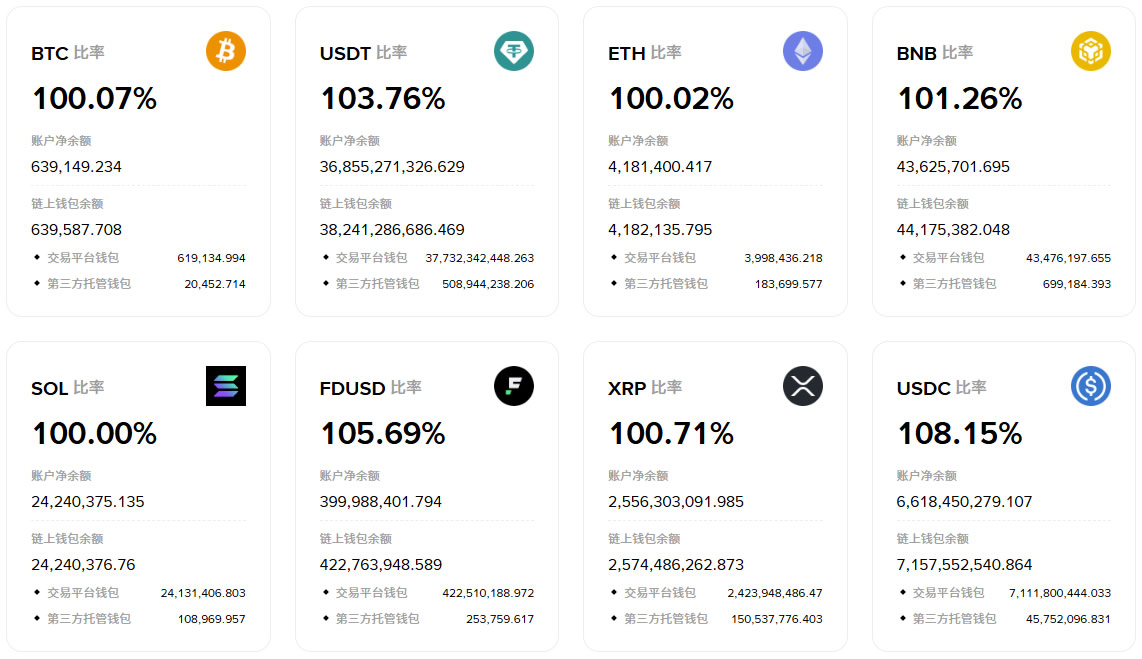Click the XRP logo icon
The image size is (1142, 659).
802,386
